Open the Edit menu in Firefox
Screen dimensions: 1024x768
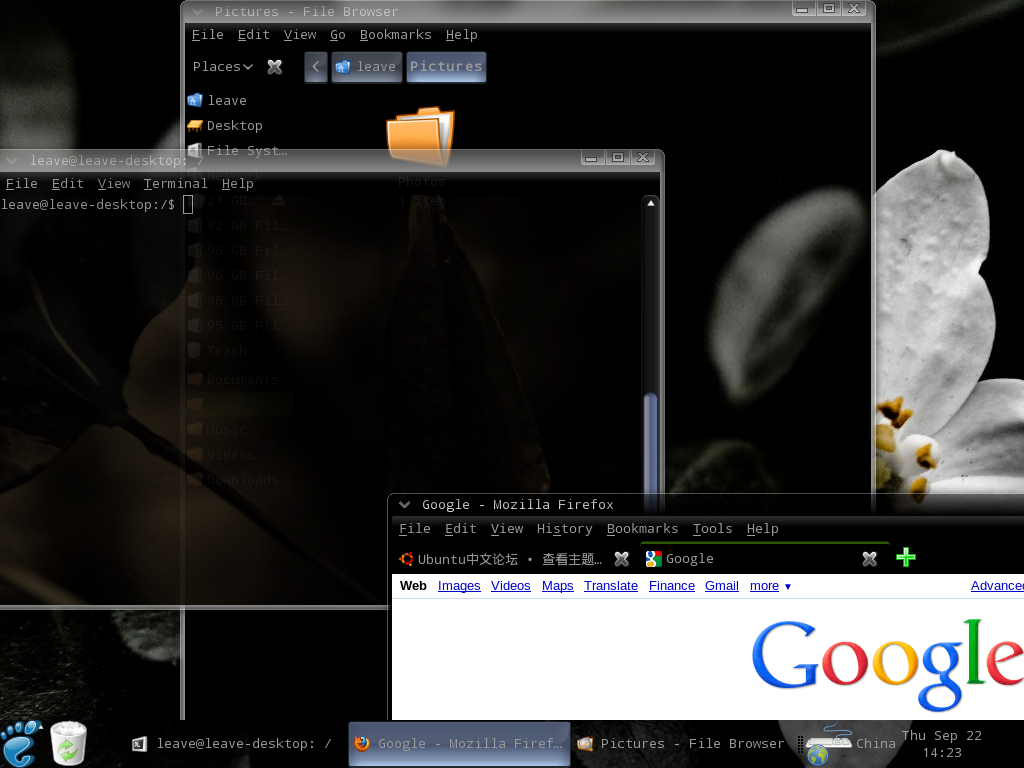coord(460,528)
